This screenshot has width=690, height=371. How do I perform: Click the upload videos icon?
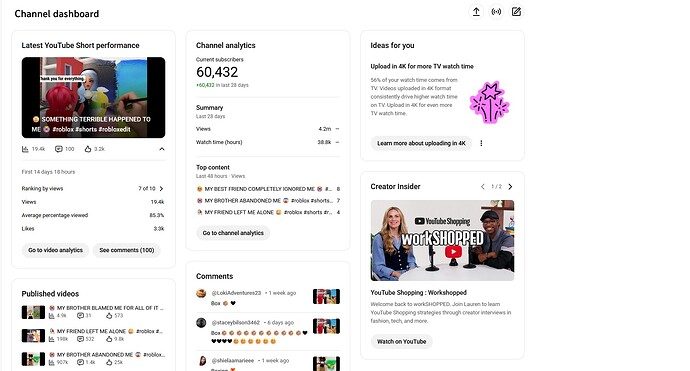(x=476, y=12)
